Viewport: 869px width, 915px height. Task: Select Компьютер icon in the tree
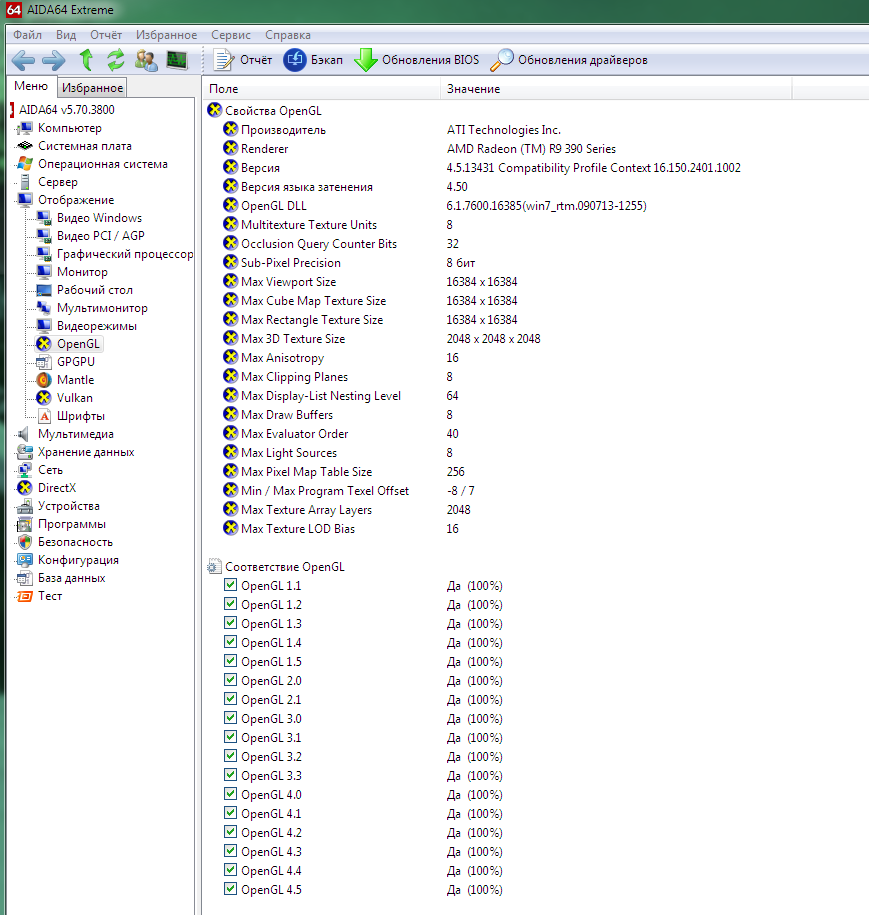coord(25,128)
